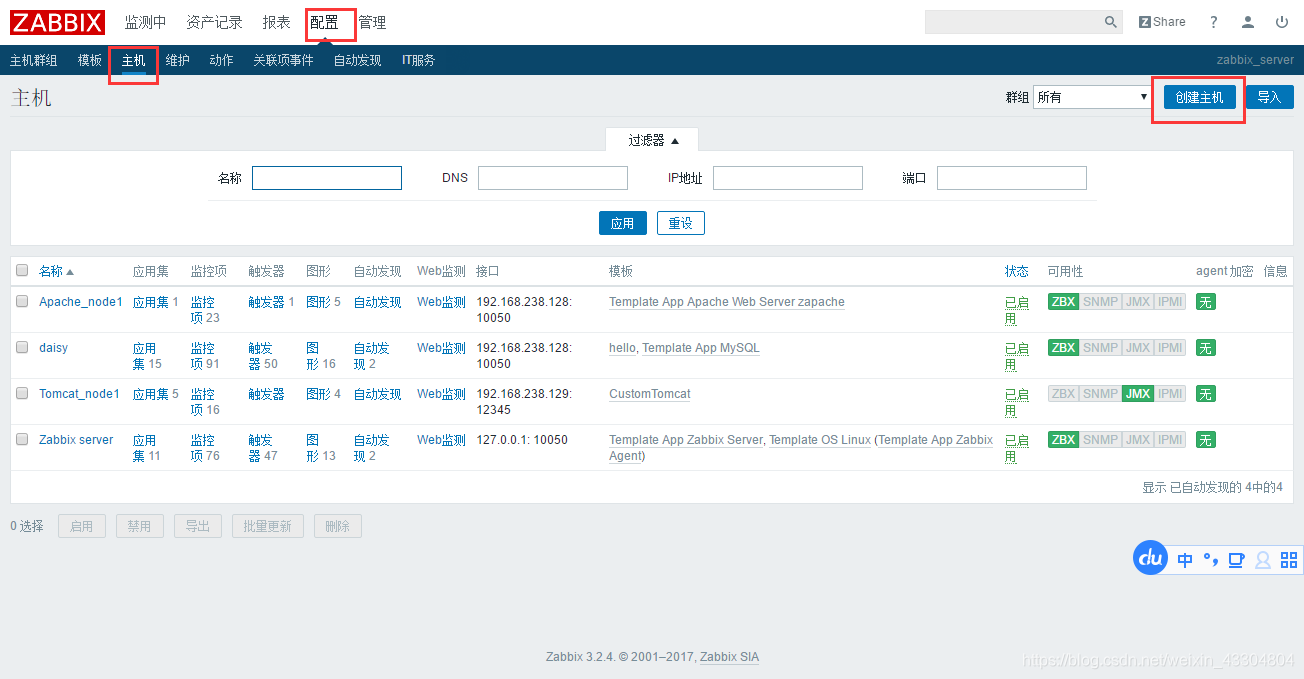Switch to the 动作 submenu
Screen dimensions: 1304x679
222,60
